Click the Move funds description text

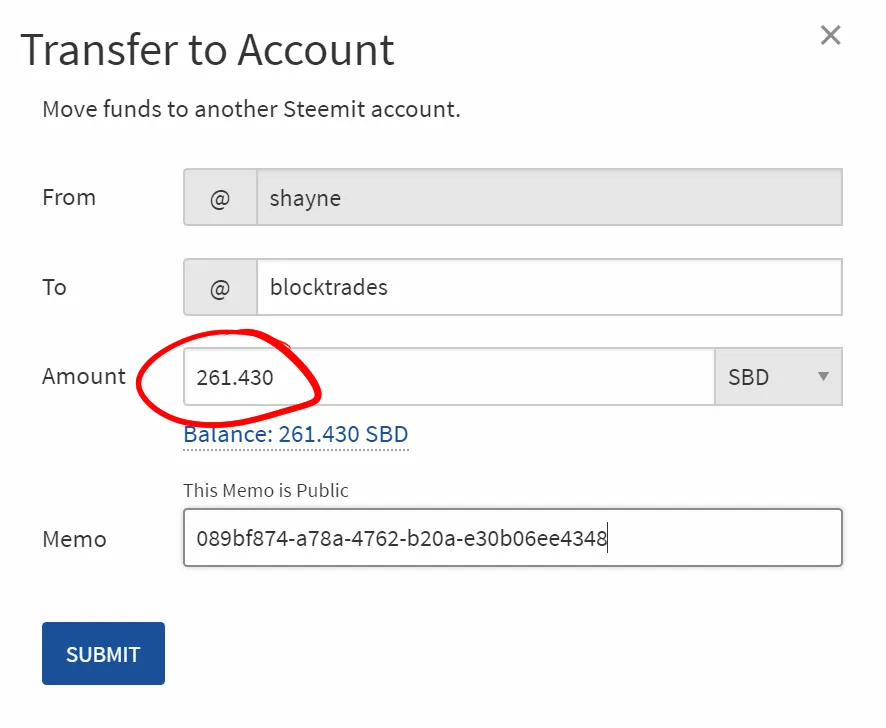coord(251,109)
